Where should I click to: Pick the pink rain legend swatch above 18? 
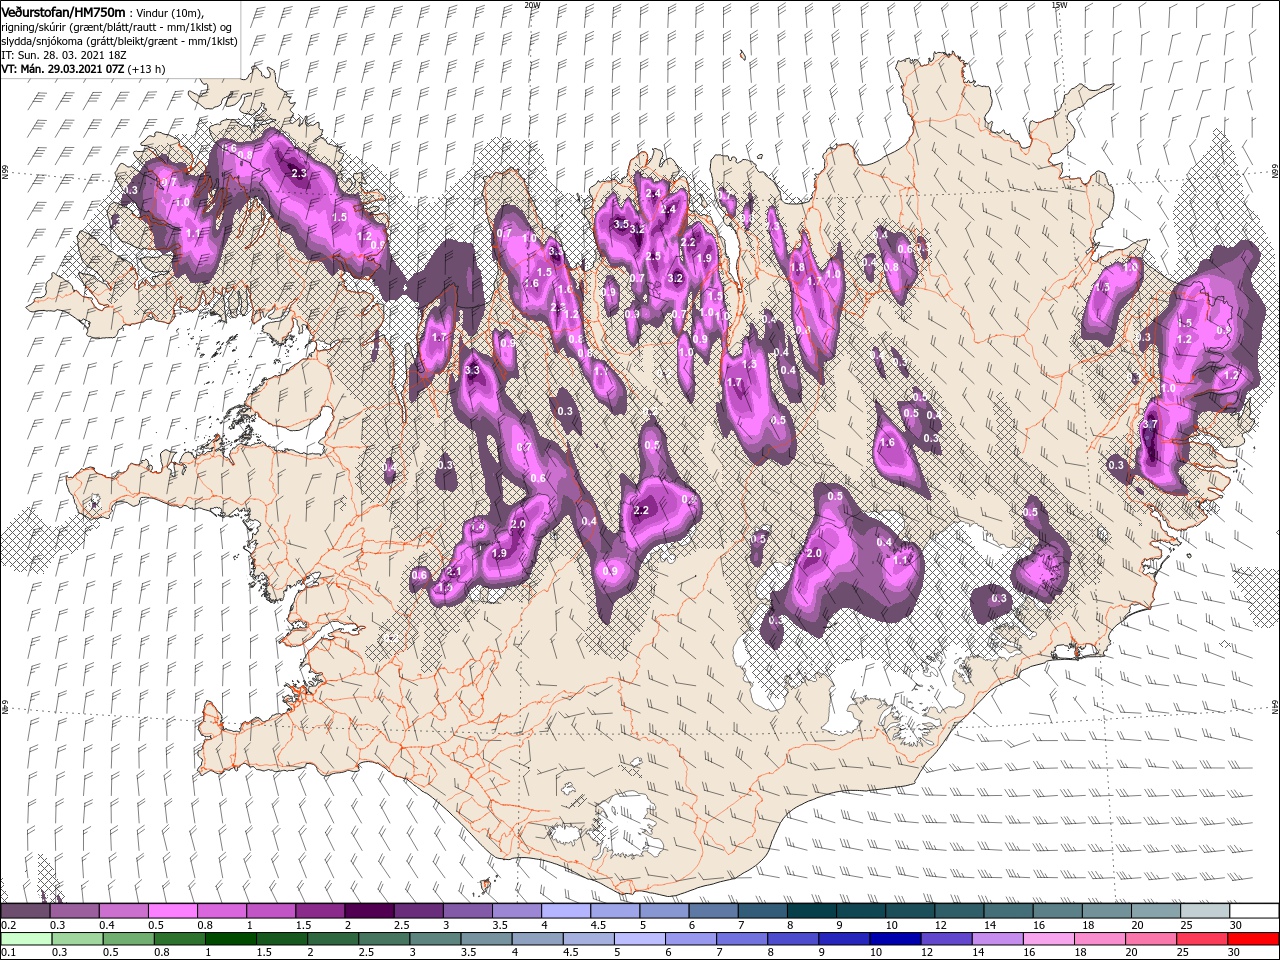pyautogui.click(x=1100, y=938)
